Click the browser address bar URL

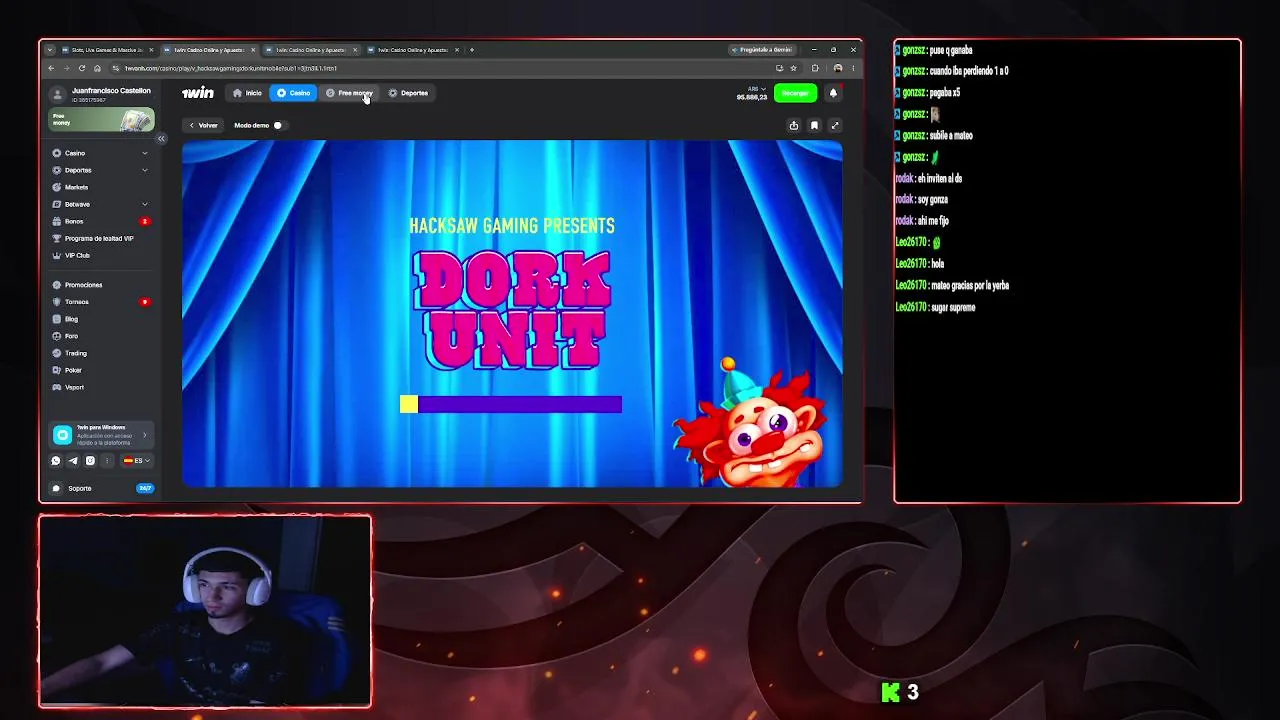point(231,68)
